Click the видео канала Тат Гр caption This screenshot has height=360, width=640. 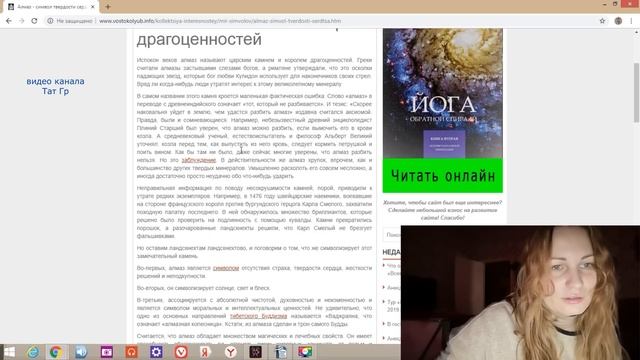click(x=56, y=86)
